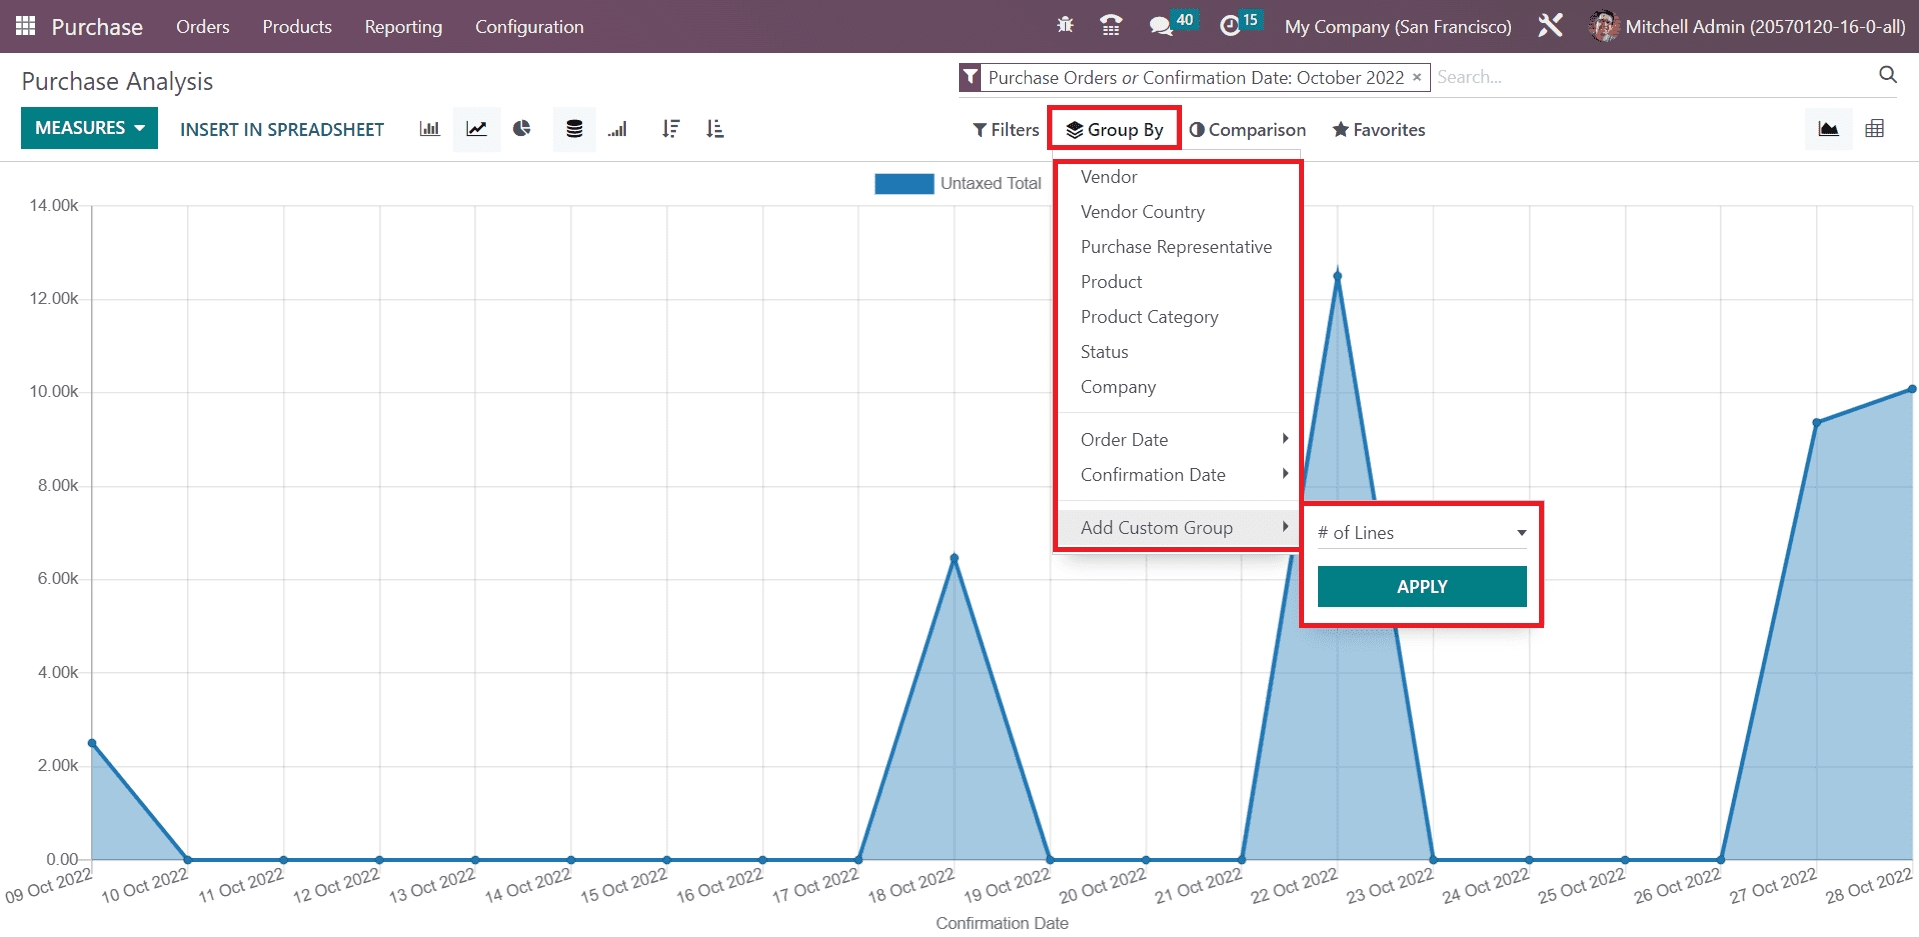Switch to bar chart view
This screenshot has height=937, width=1919.
tap(429, 129)
